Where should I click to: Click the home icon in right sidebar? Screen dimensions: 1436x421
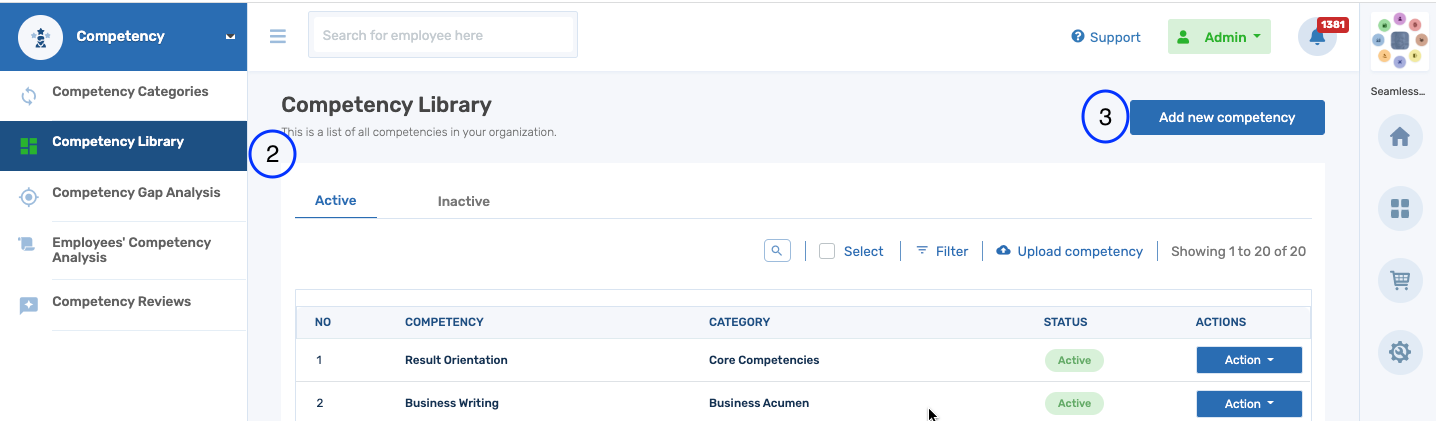pyautogui.click(x=1399, y=138)
